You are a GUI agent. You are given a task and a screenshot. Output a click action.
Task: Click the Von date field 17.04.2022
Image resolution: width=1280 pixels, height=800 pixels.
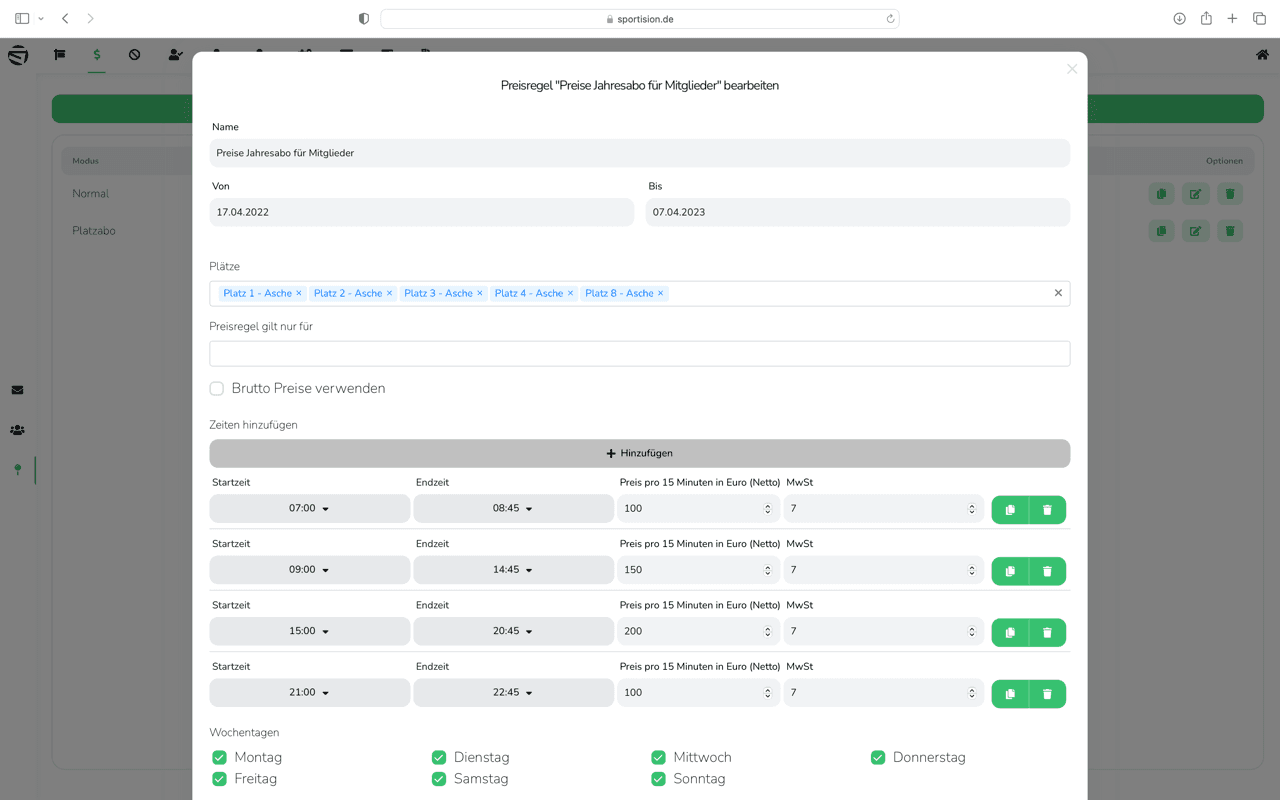pos(421,212)
